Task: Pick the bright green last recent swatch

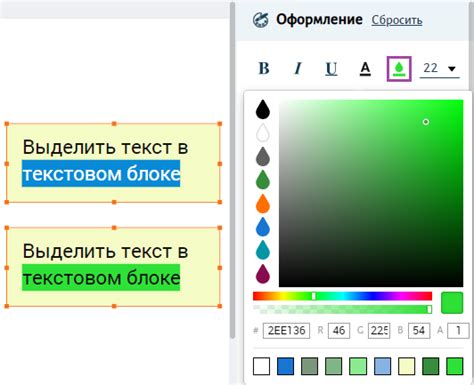Action: pyautogui.click(x=455, y=366)
